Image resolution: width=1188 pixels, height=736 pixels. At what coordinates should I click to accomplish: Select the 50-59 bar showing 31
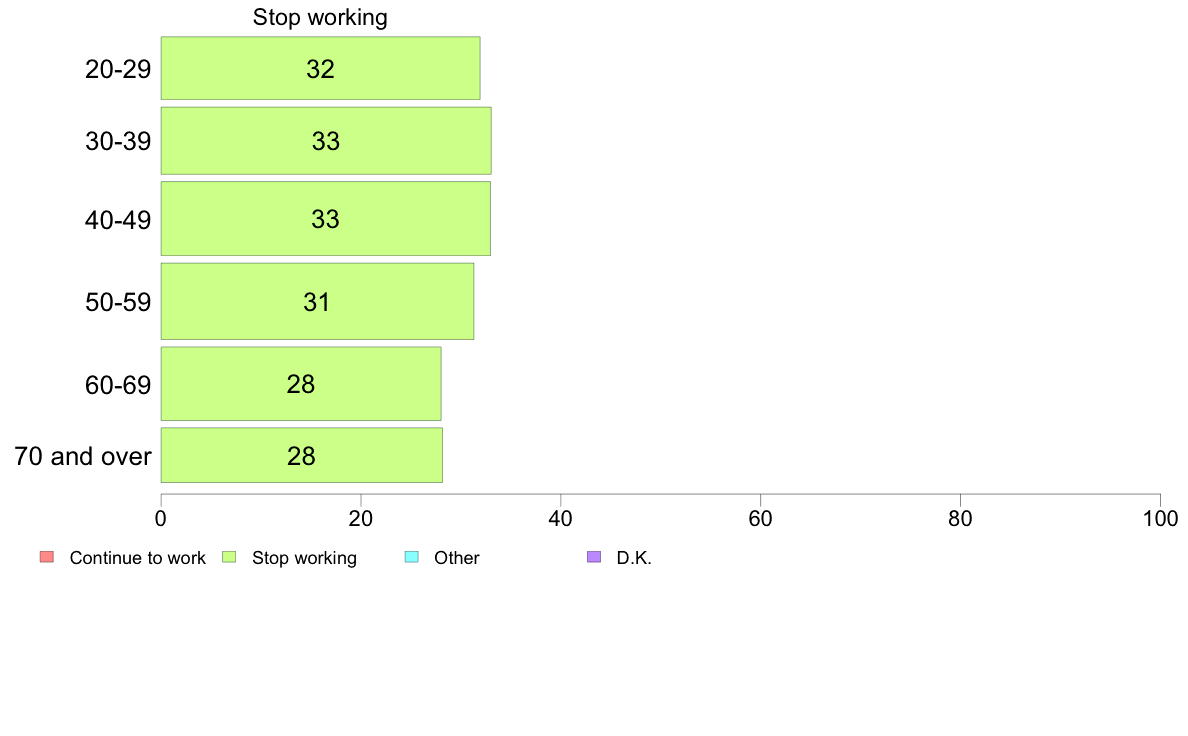(317, 302)
